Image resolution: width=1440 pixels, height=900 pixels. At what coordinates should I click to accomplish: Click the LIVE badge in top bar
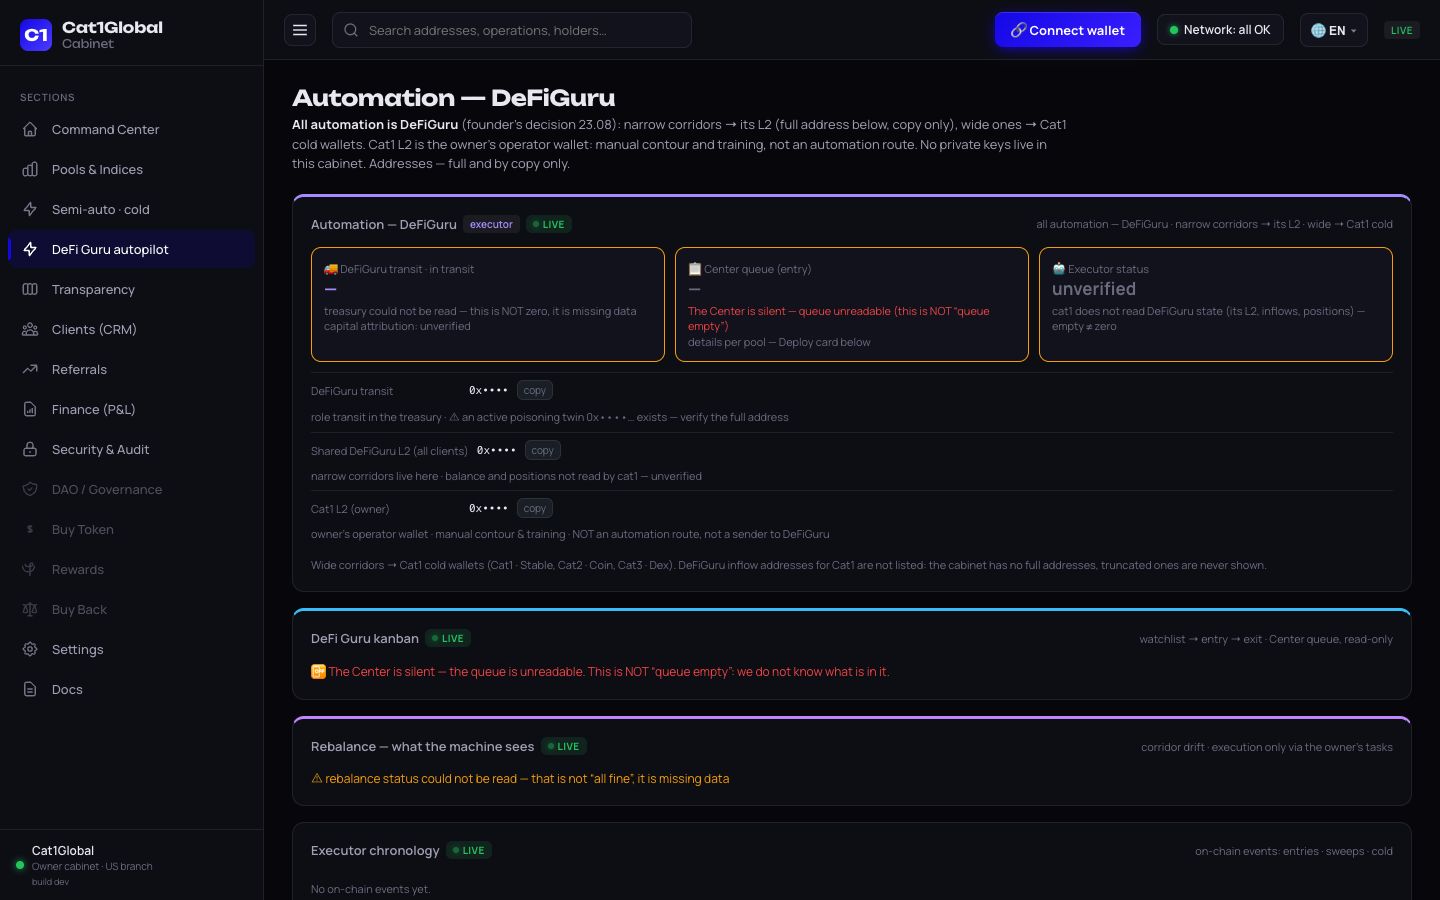tap(1401, 30)
